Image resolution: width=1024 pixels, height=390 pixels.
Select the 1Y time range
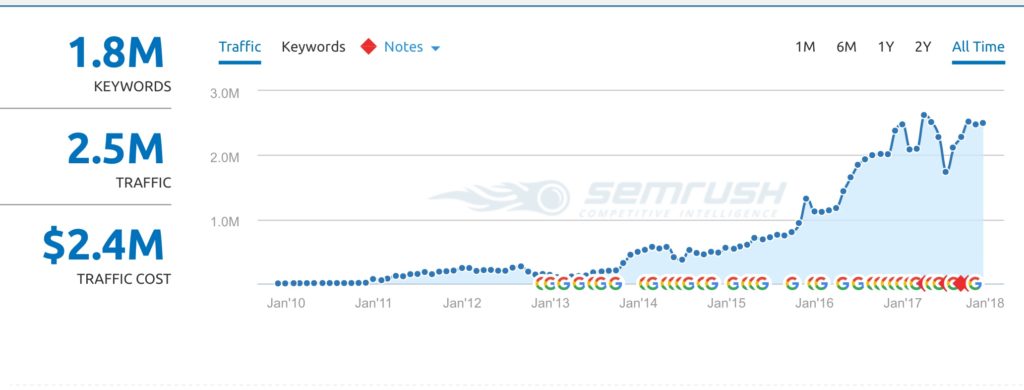click(886, 47)
